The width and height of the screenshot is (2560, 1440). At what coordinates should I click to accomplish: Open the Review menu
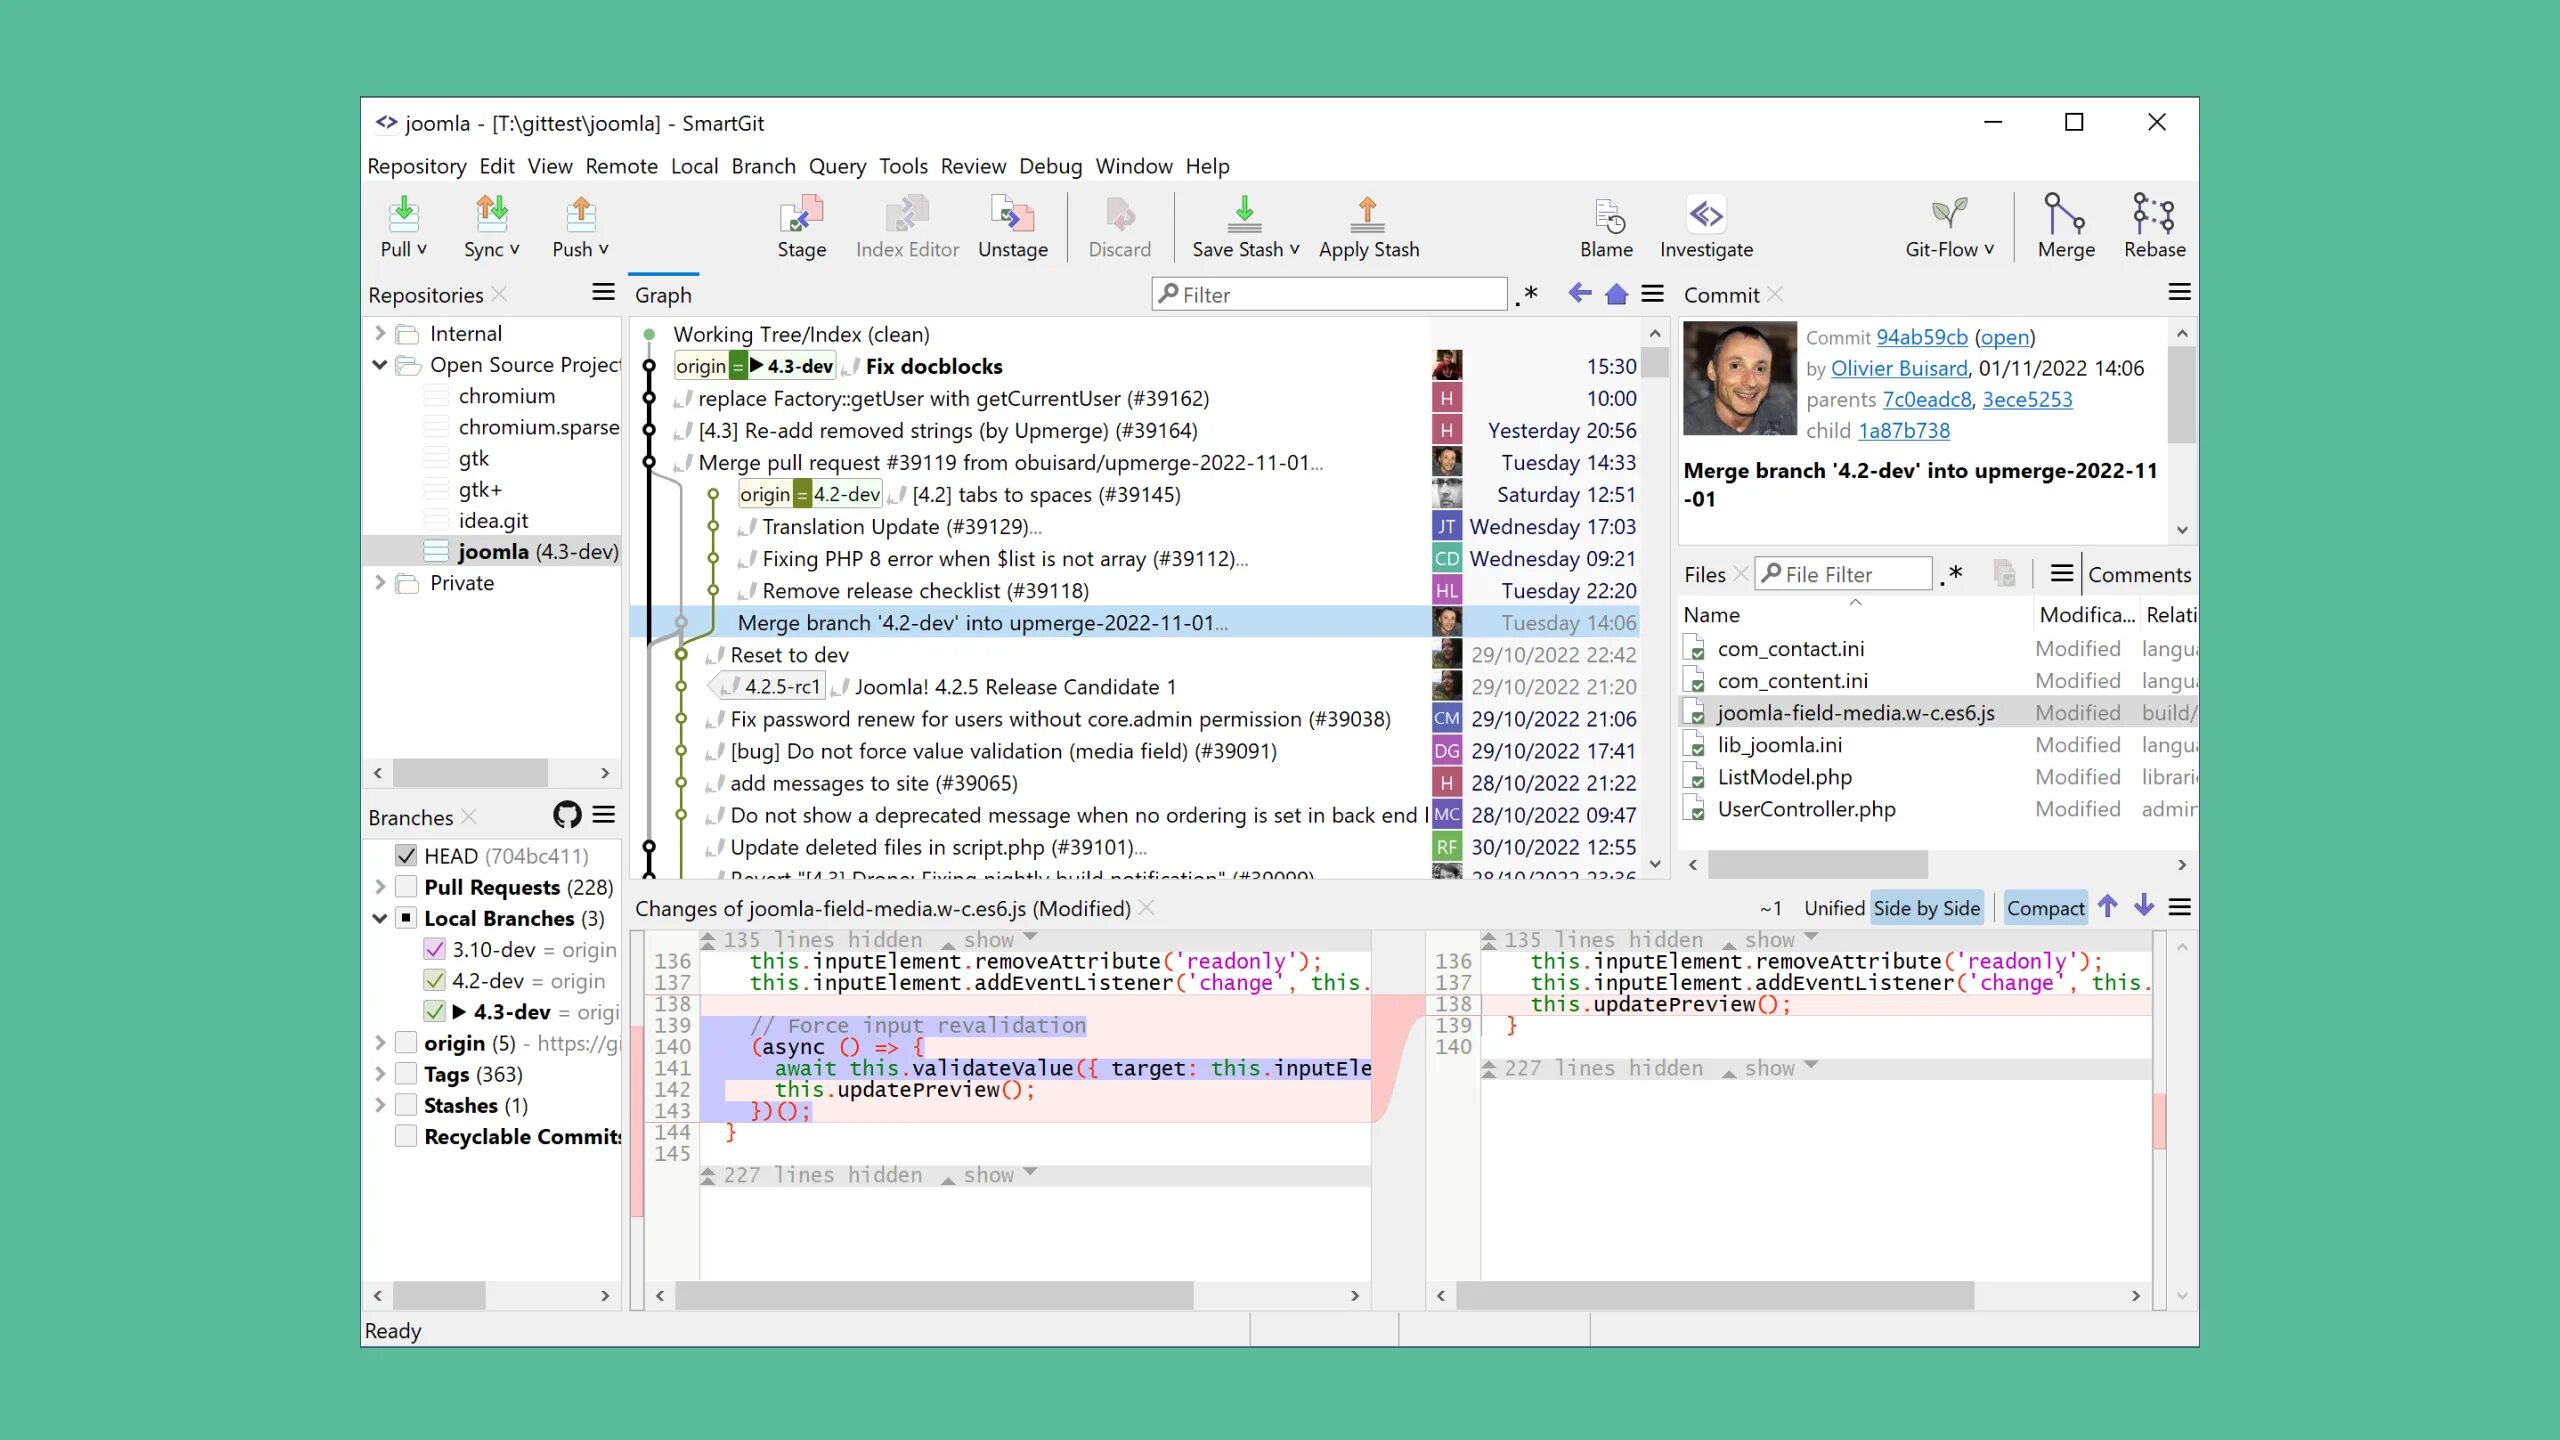[972, 166]
